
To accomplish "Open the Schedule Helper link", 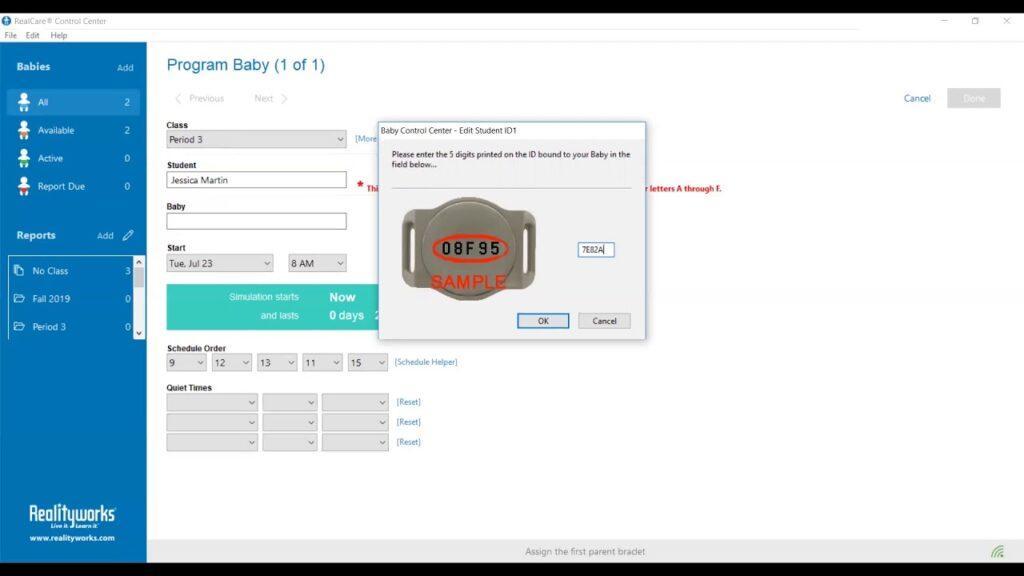I will (x=425, y=362).
